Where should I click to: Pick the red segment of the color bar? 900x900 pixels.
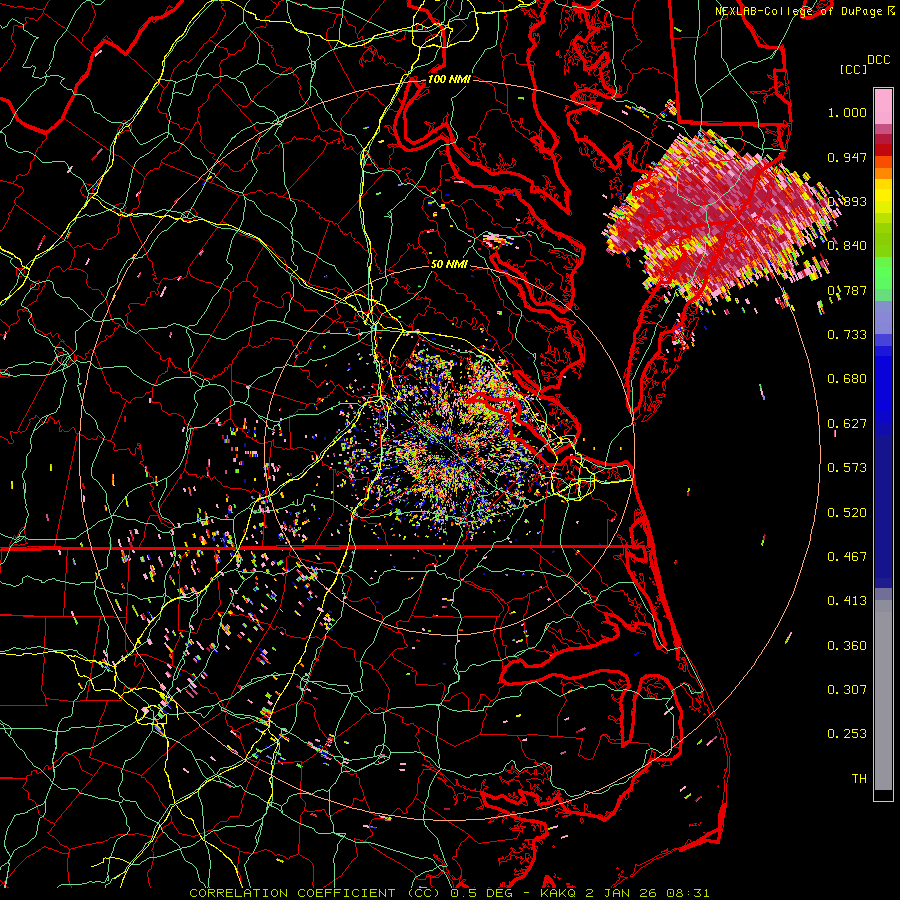(883, 150)
